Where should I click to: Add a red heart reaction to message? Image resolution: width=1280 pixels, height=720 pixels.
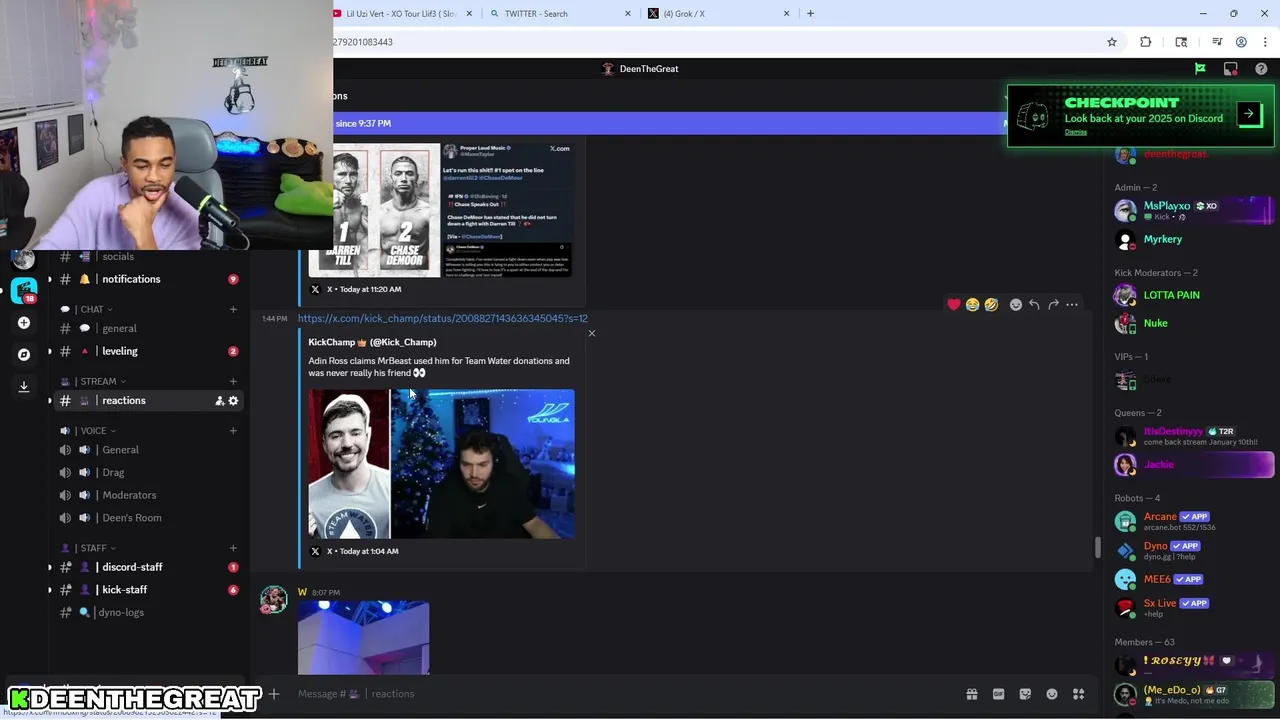tap(954, 304)
